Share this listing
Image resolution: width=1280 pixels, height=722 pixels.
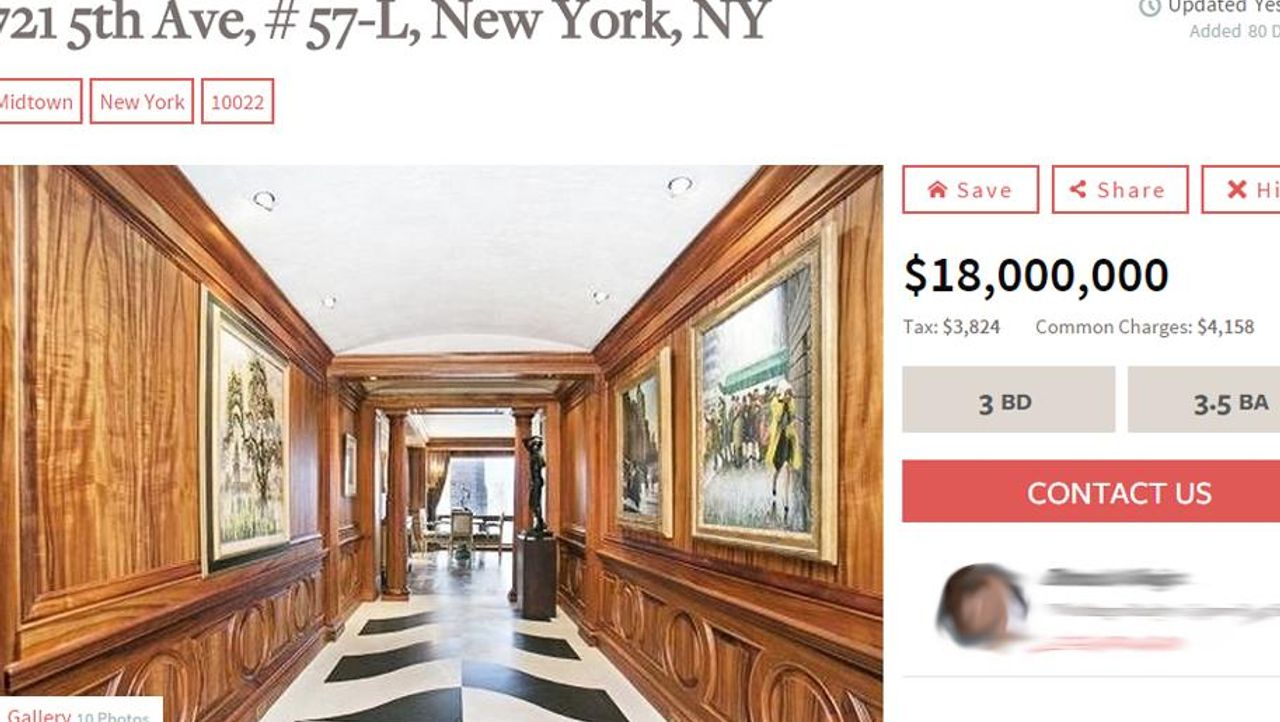(1120, 190)
